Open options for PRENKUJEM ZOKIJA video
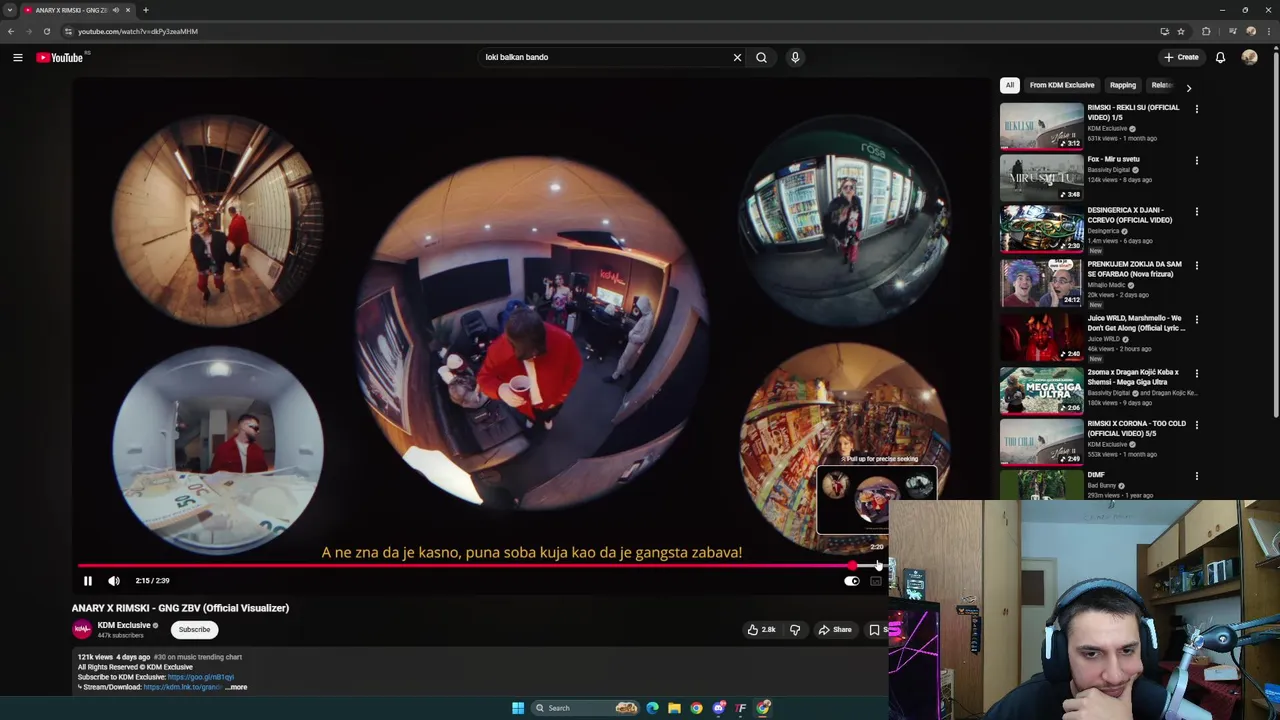 pos(1197,266)
